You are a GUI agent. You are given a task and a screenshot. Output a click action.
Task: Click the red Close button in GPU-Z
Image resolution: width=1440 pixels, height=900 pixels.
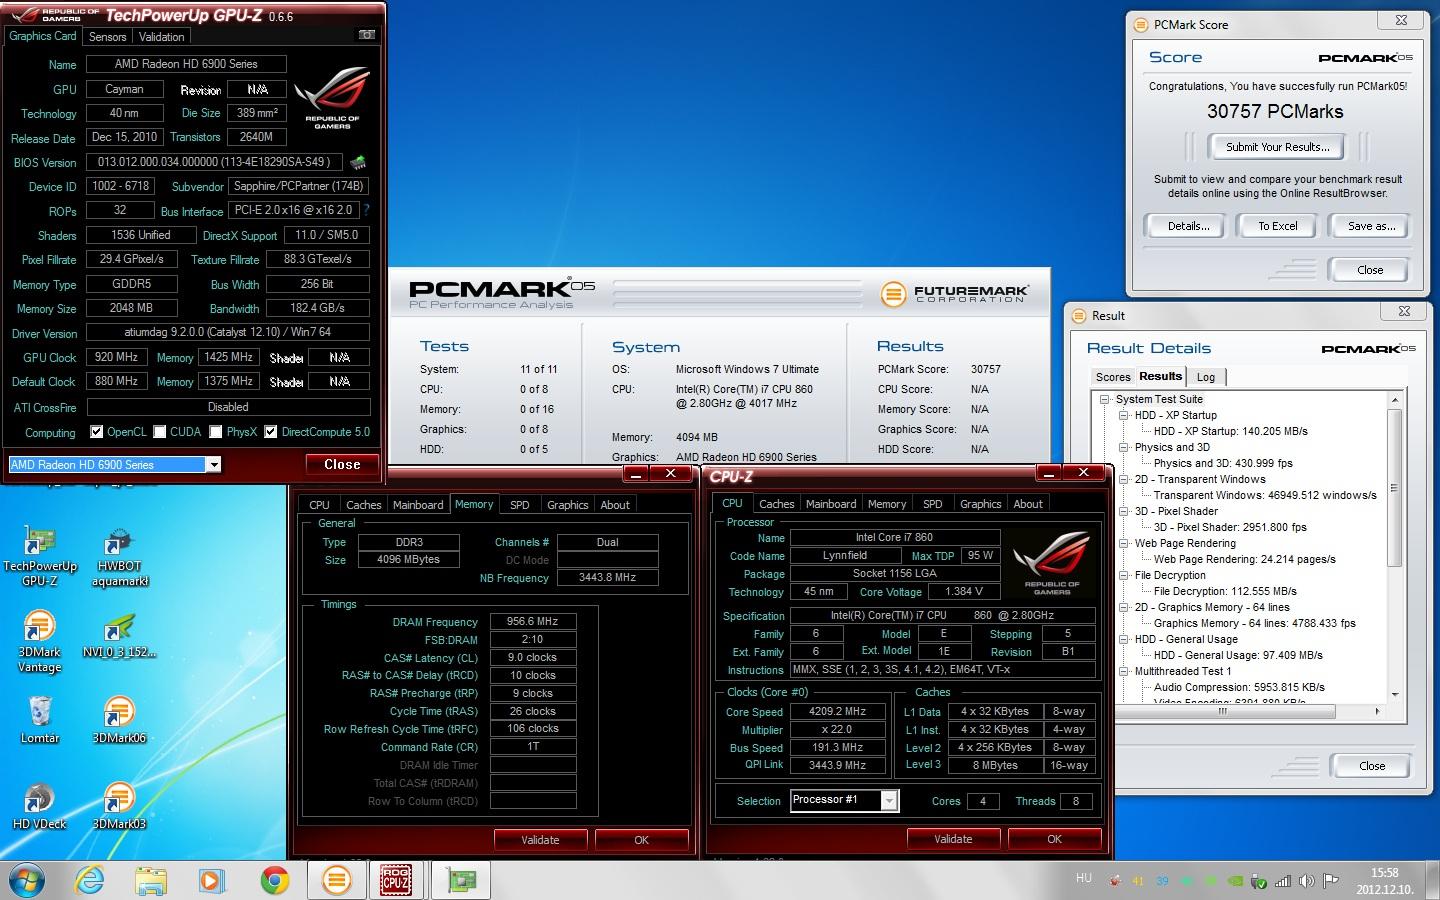(x=342, y=465)
